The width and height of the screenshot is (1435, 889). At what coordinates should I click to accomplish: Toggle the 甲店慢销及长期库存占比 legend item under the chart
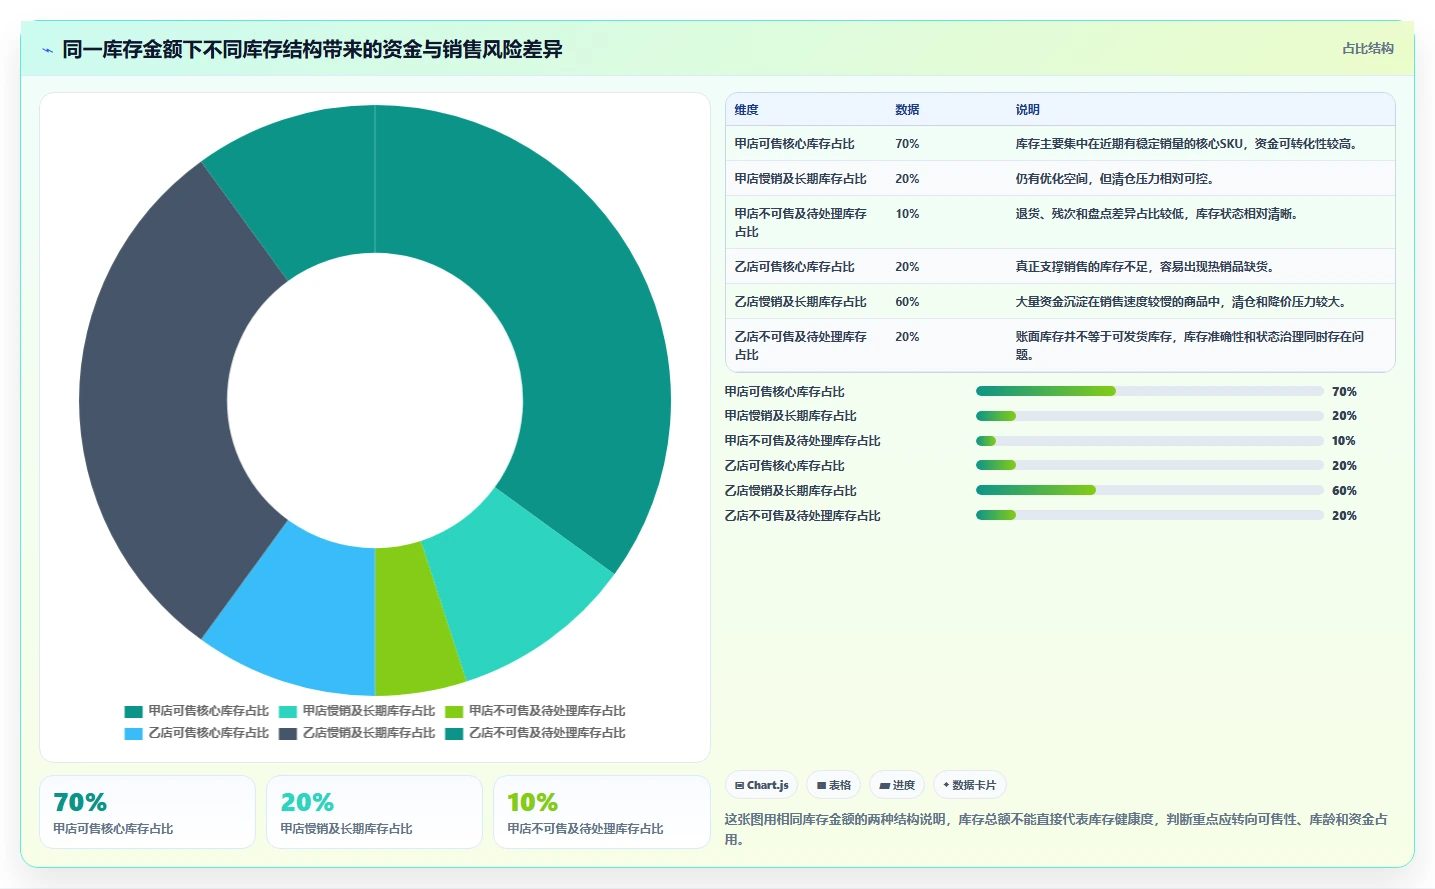357,711
